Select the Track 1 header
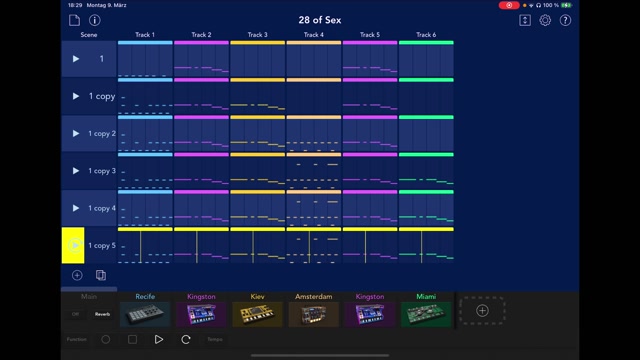This screenshot has width=640, height=360. [145, 35]
